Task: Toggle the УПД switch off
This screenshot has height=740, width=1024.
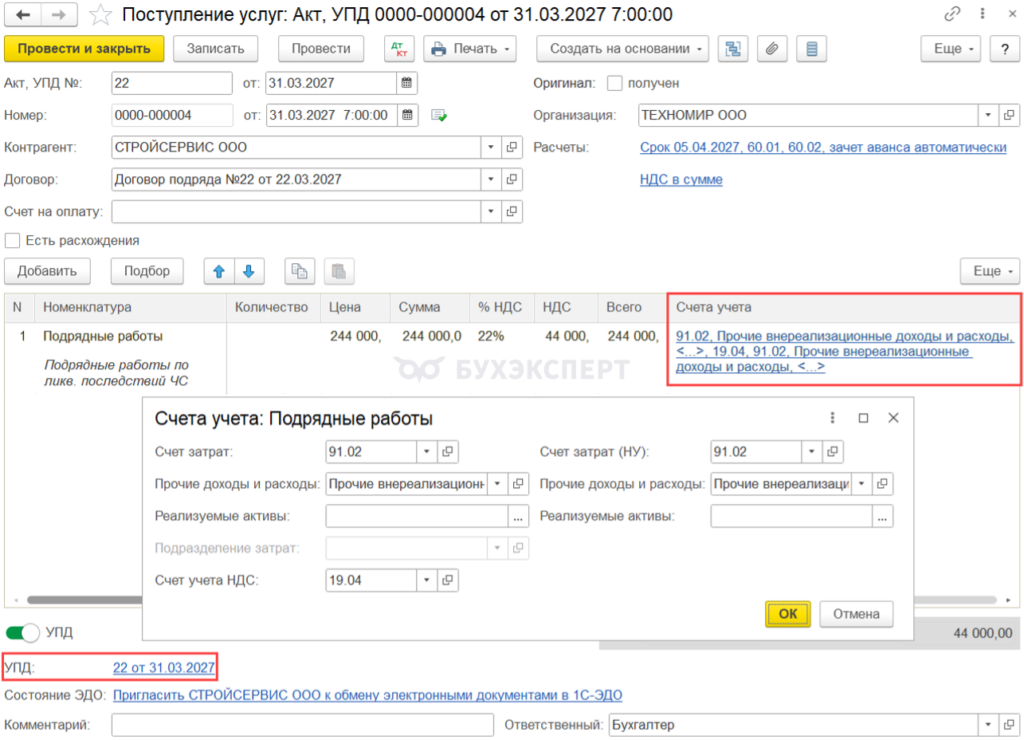Action: [22, 632]
